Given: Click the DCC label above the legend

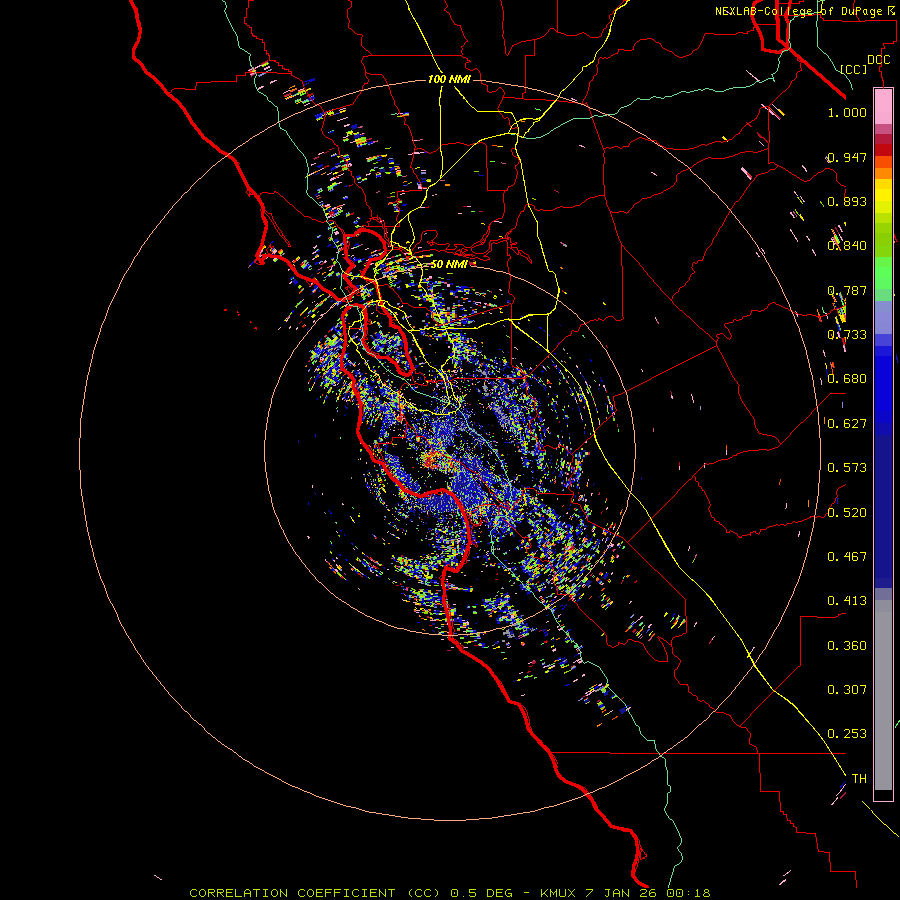Looking at the screenshot, I should [x=878, y=60].
